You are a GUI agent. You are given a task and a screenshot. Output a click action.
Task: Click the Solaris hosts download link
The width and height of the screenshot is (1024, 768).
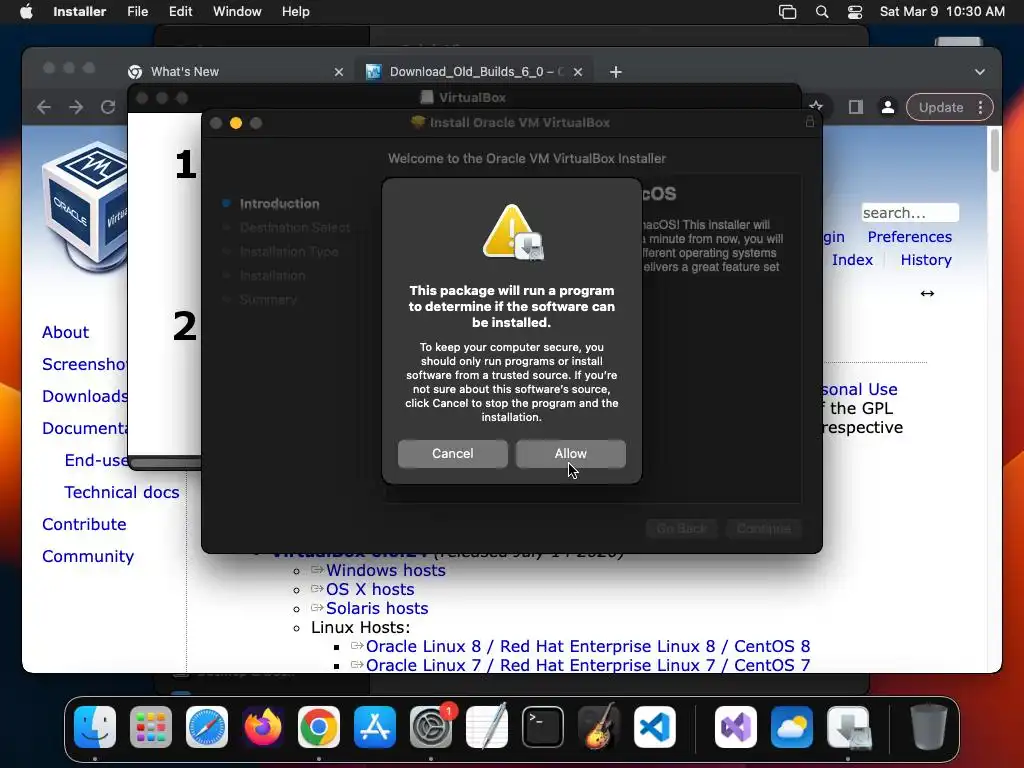[x=377, y=608]
